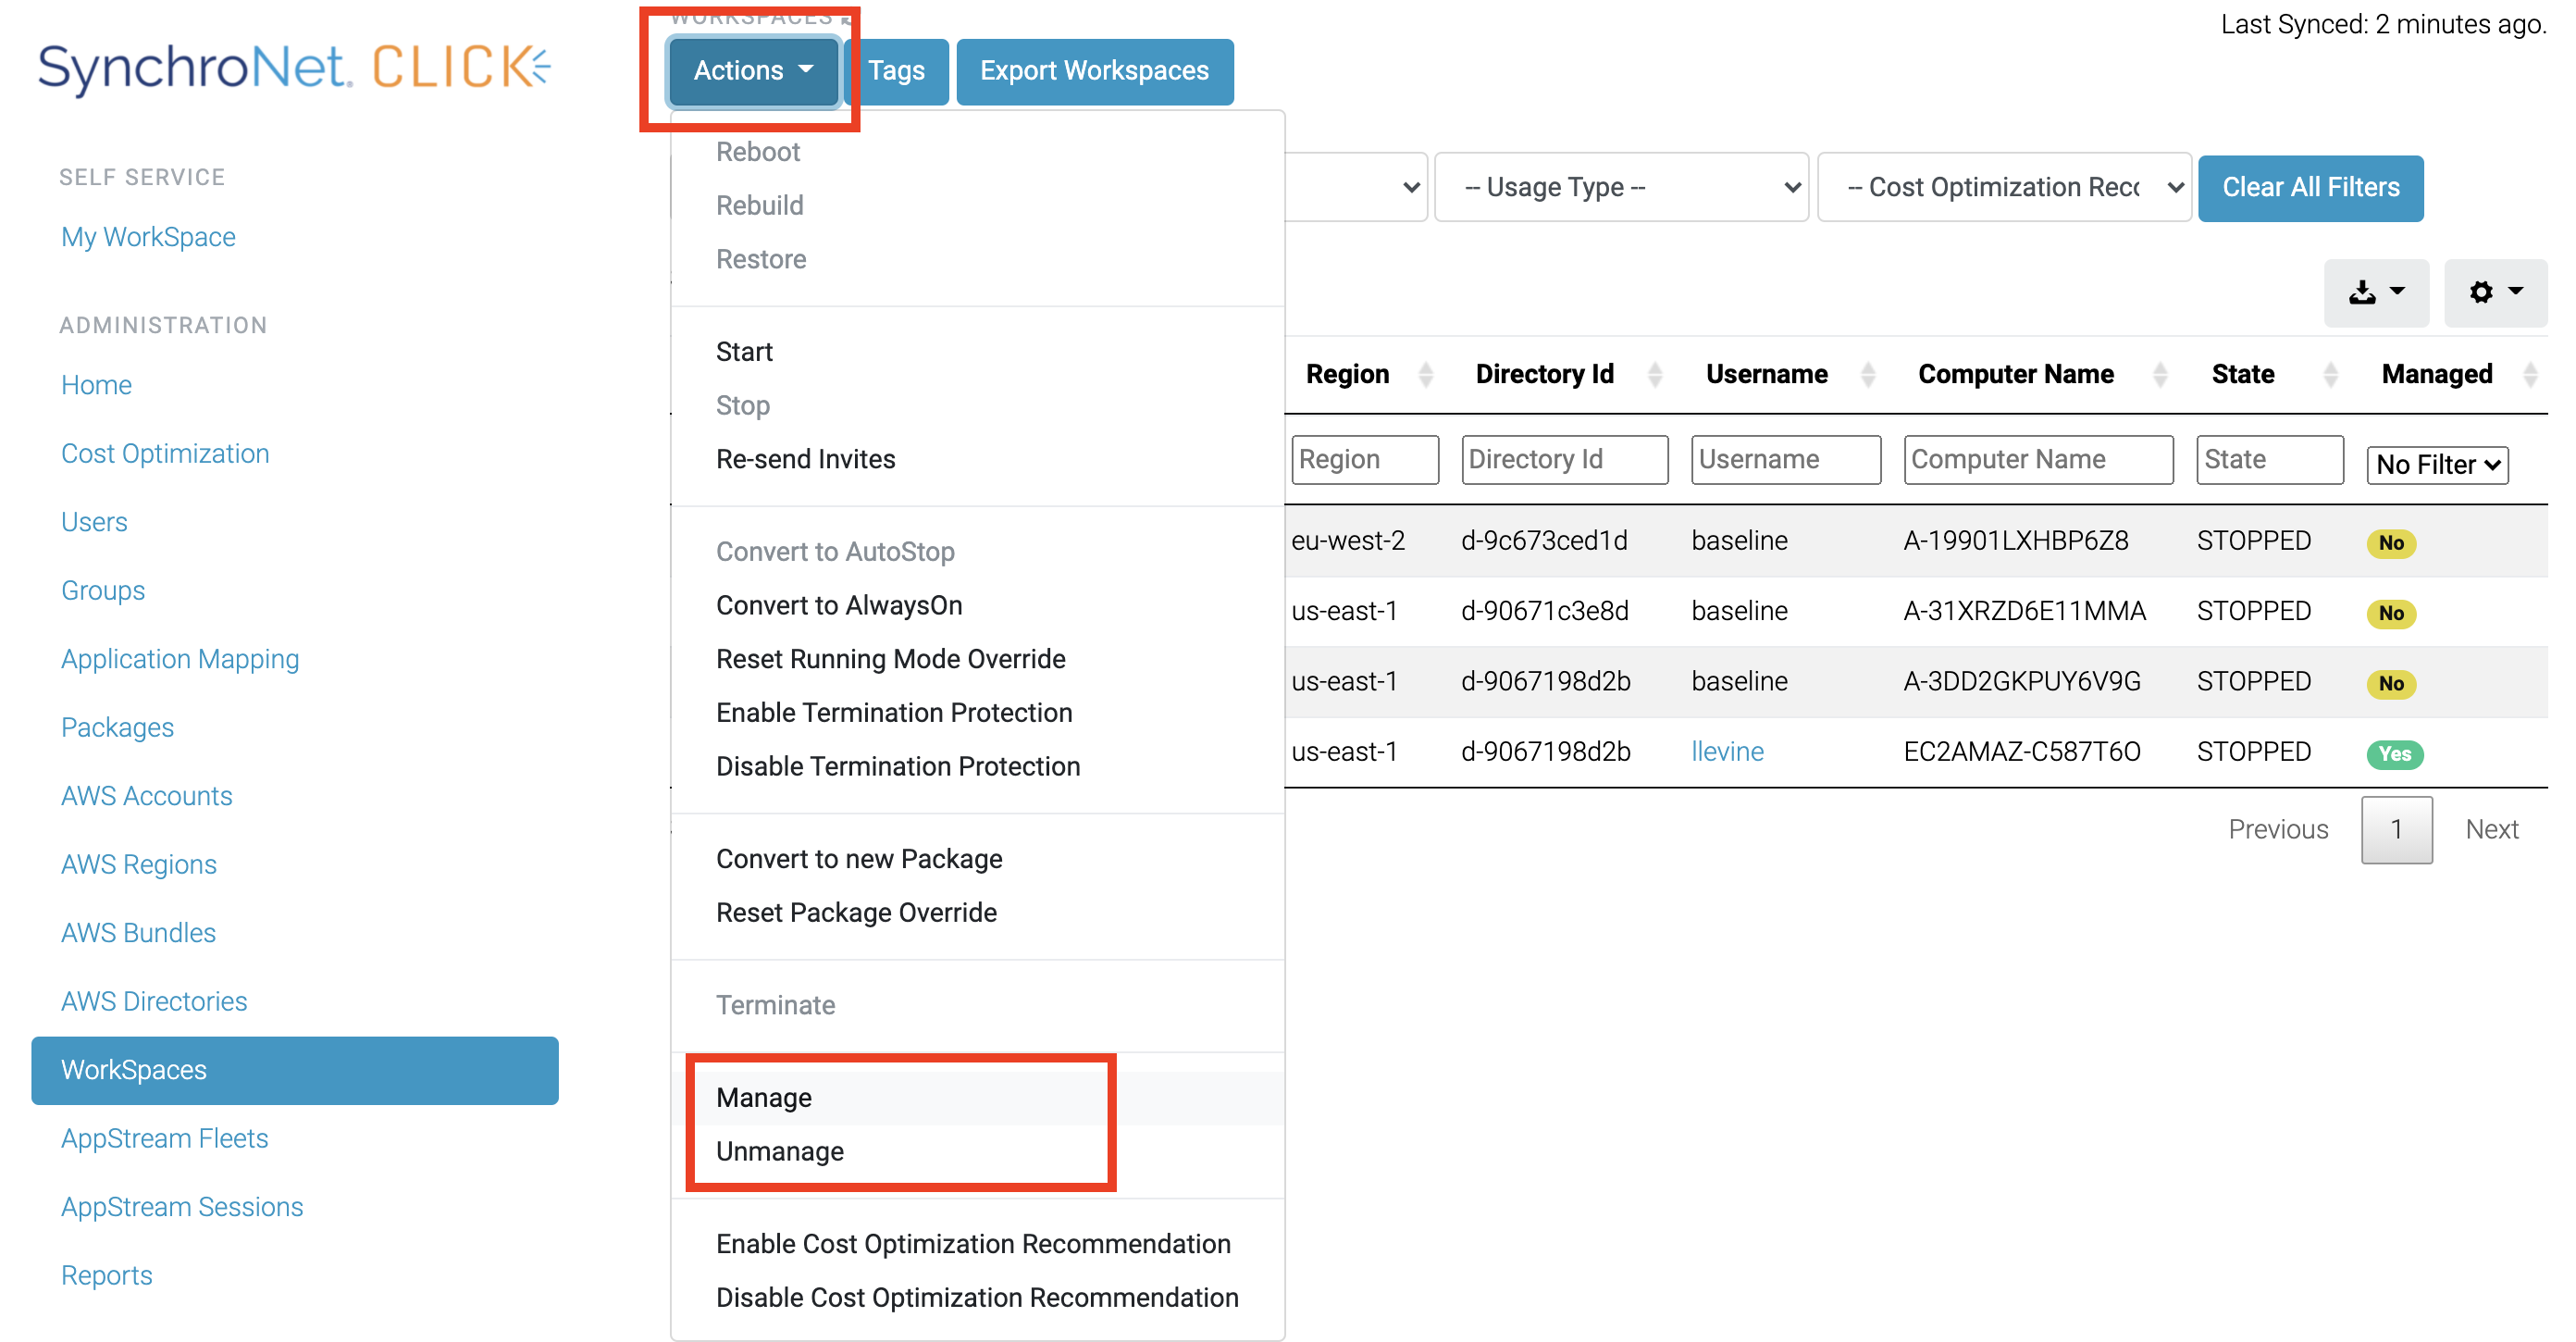Open Packages sidebar link

pyautogui.click(x=117, y=727)
